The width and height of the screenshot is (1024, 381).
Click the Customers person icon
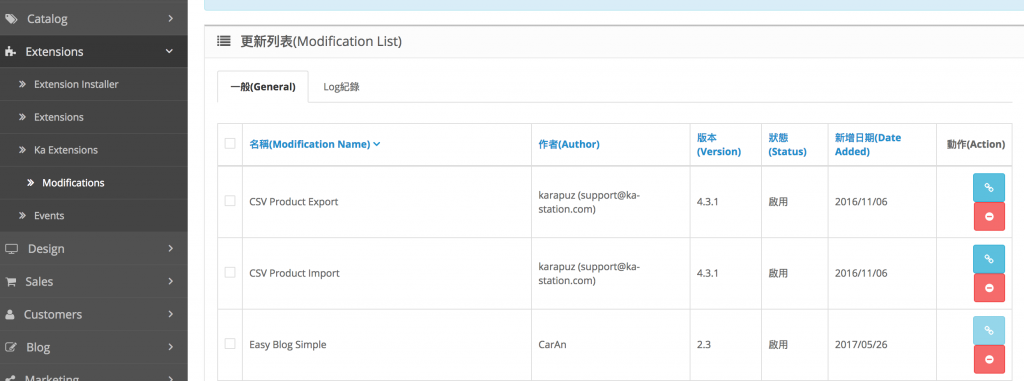pos(10,314)
